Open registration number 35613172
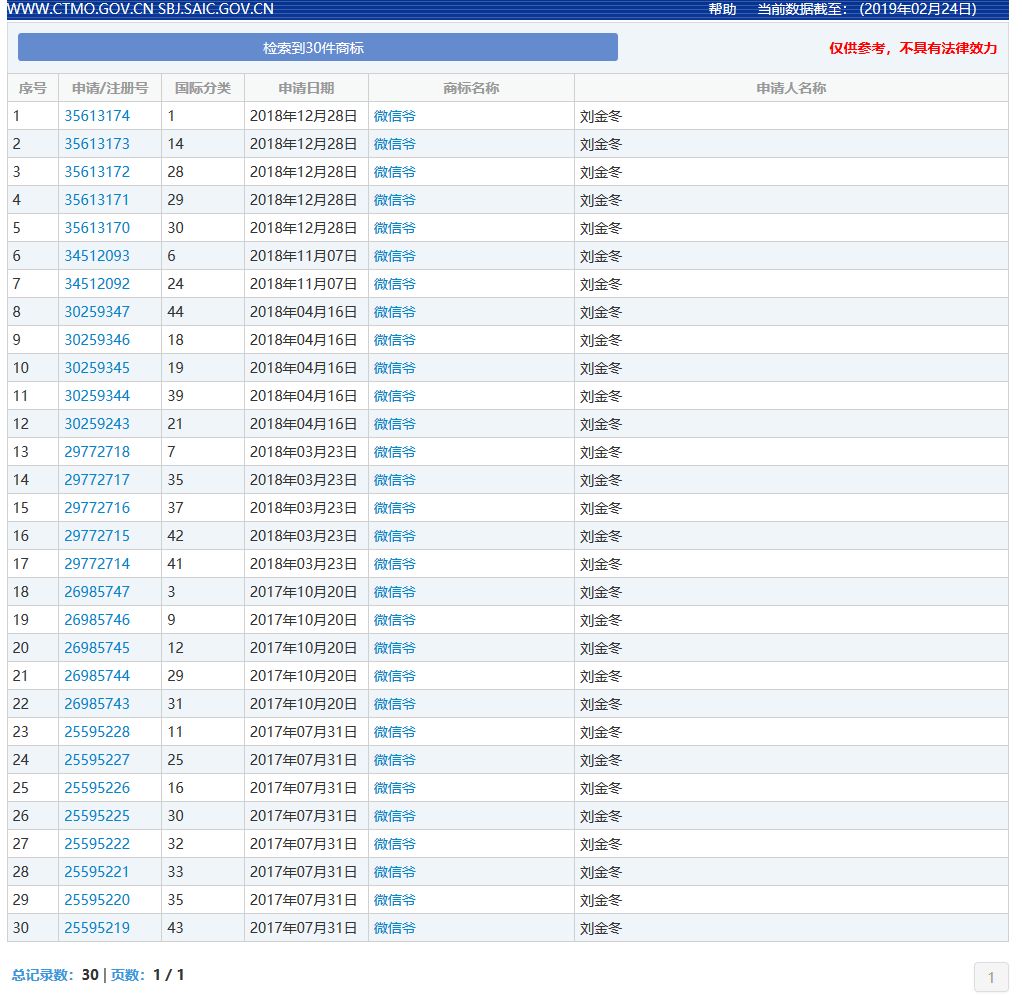1022x995 pixels. (97, 172)
